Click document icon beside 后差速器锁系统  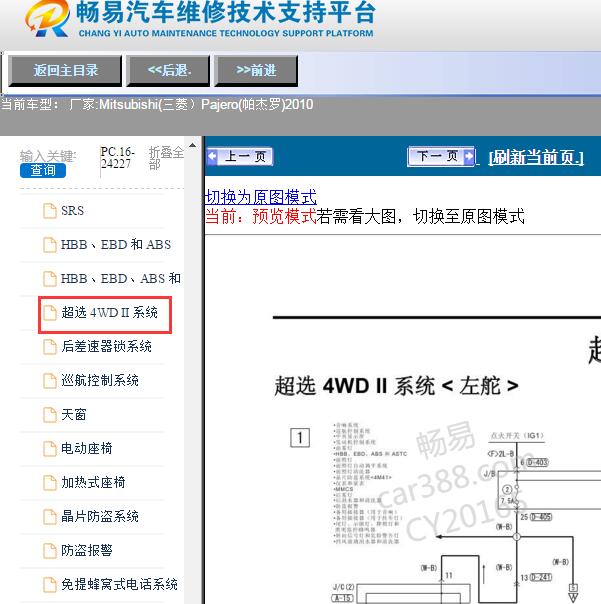(x=49, y=346)
